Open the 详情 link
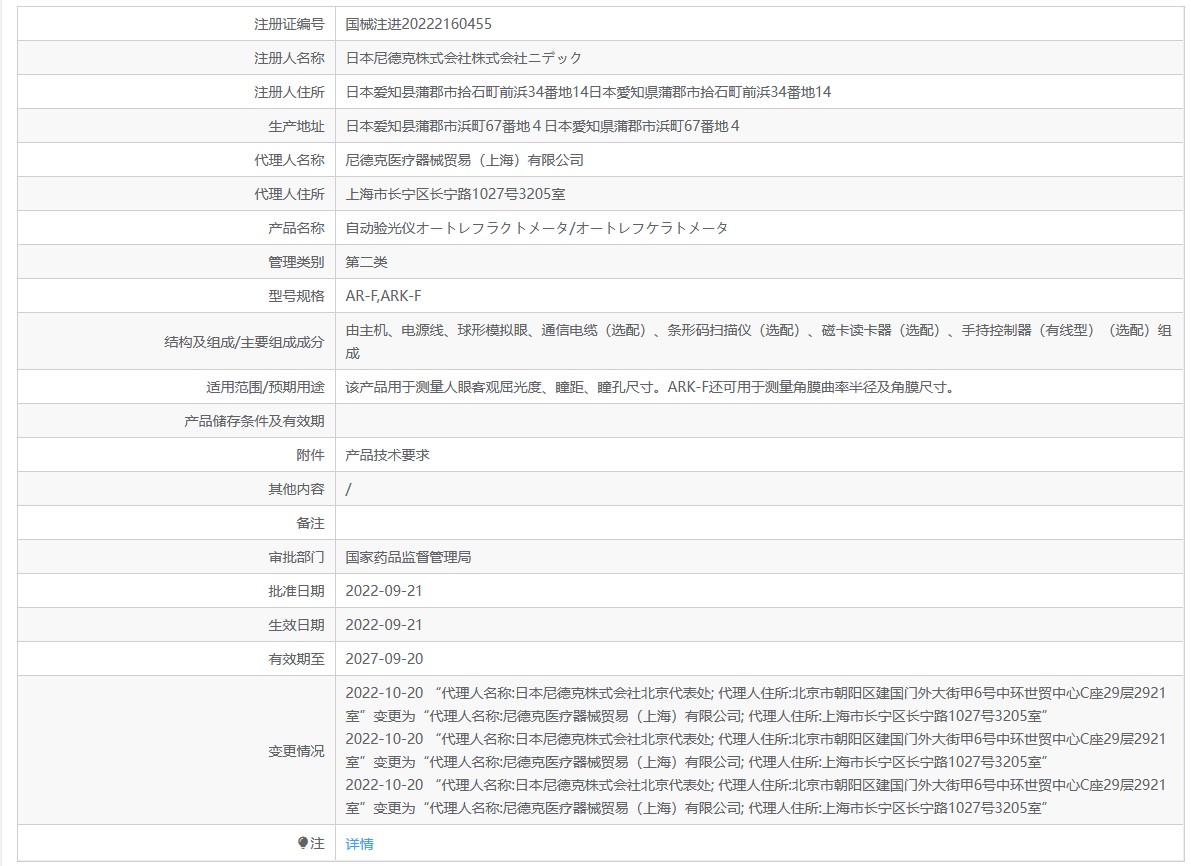 [x=359, y=844]
